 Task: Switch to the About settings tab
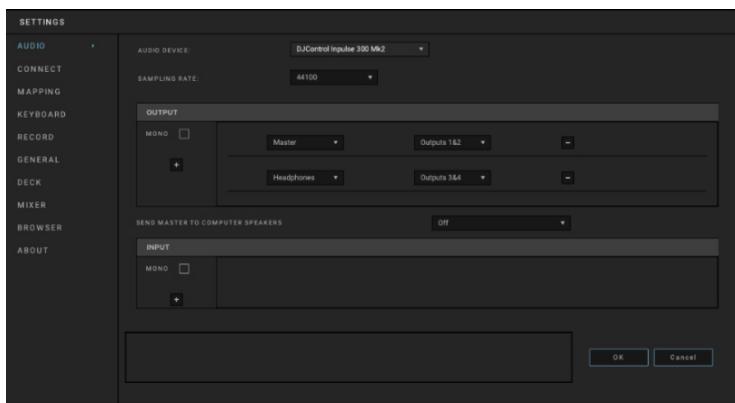(x=33, y=251)
